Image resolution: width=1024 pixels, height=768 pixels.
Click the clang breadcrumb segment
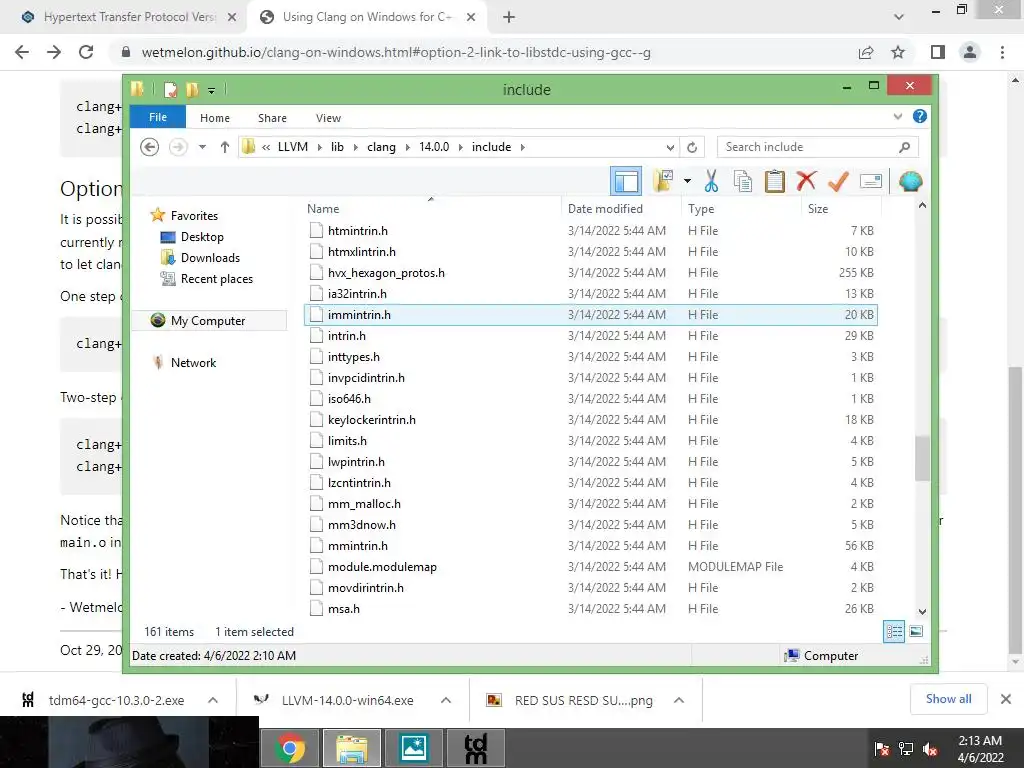click(381, 147)
